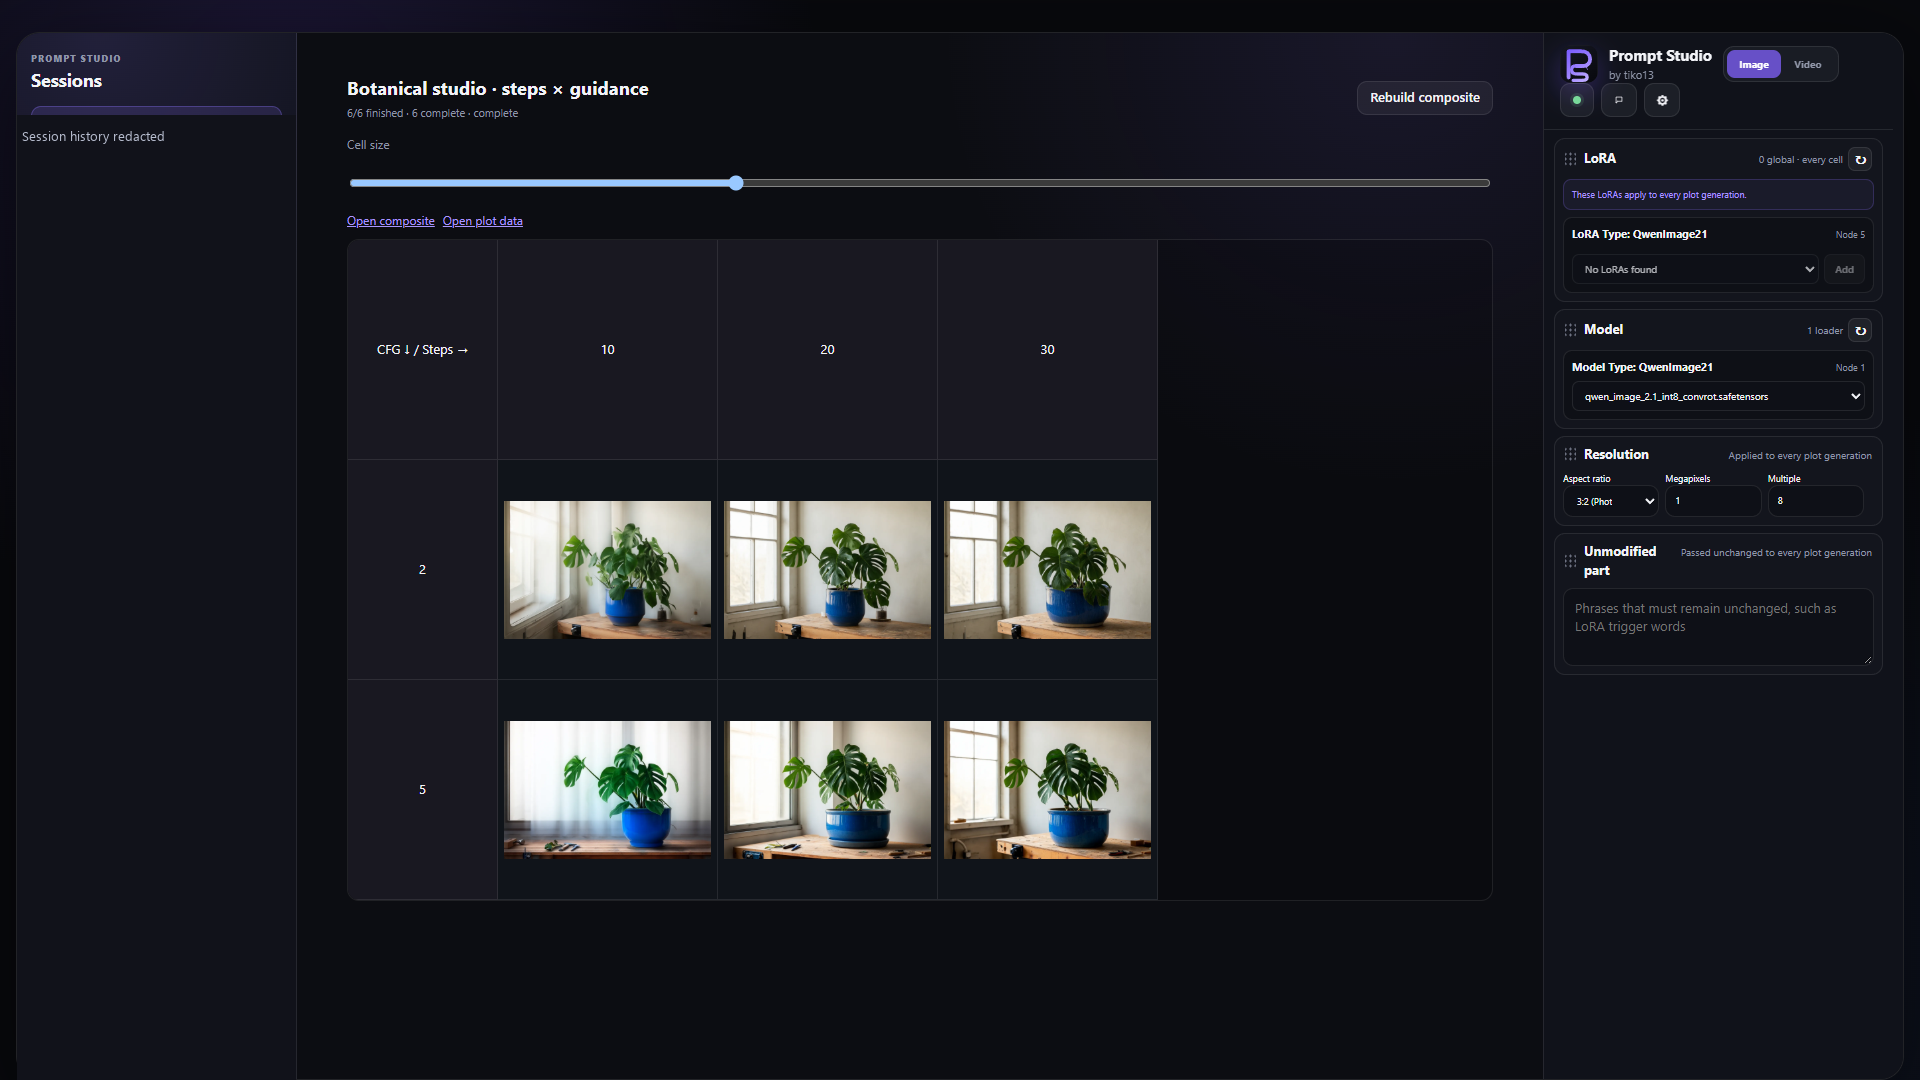Click the 'Node 1' label
The width and height of the screenshot is (1920, 1080).
[1850, 368]
